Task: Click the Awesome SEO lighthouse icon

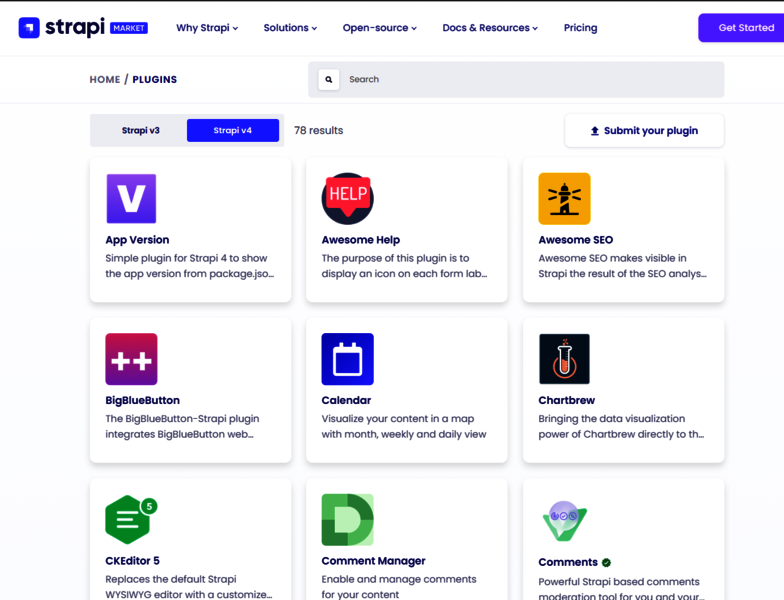Action: pyautogui.click(x=564, y=198)
